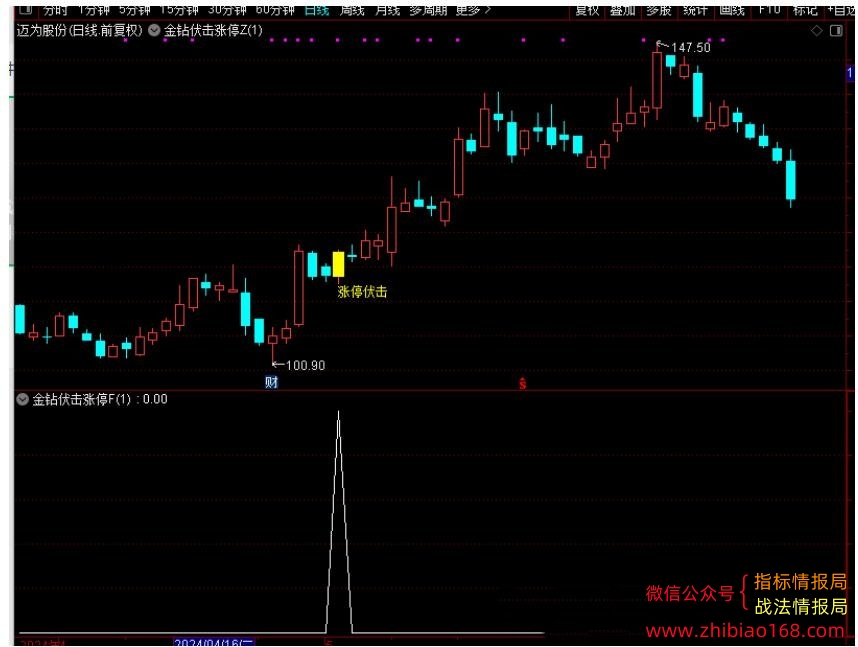Viewport: 858px width, 647px height.
Task: Click the red $ dividend marker
Action: [523, 384]
